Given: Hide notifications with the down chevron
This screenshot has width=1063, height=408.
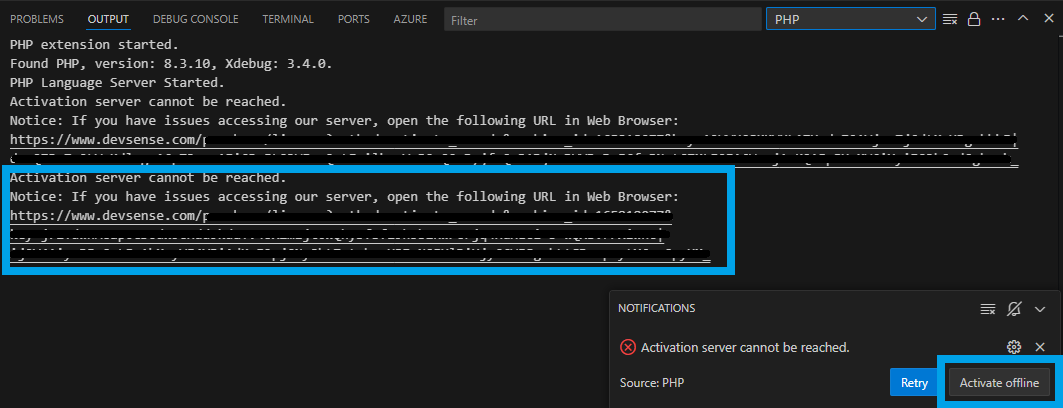Looking at the screenshot, I should [1040, 309].
